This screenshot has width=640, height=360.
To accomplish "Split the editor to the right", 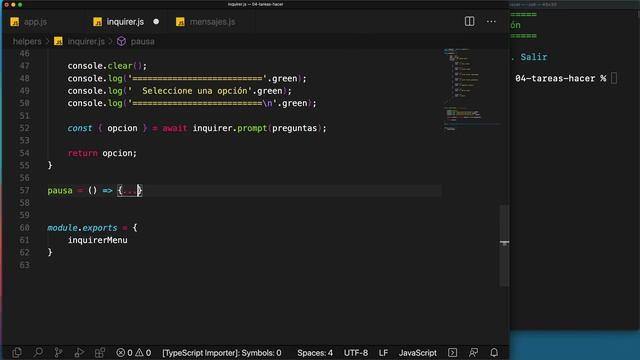I will [469, 21].
